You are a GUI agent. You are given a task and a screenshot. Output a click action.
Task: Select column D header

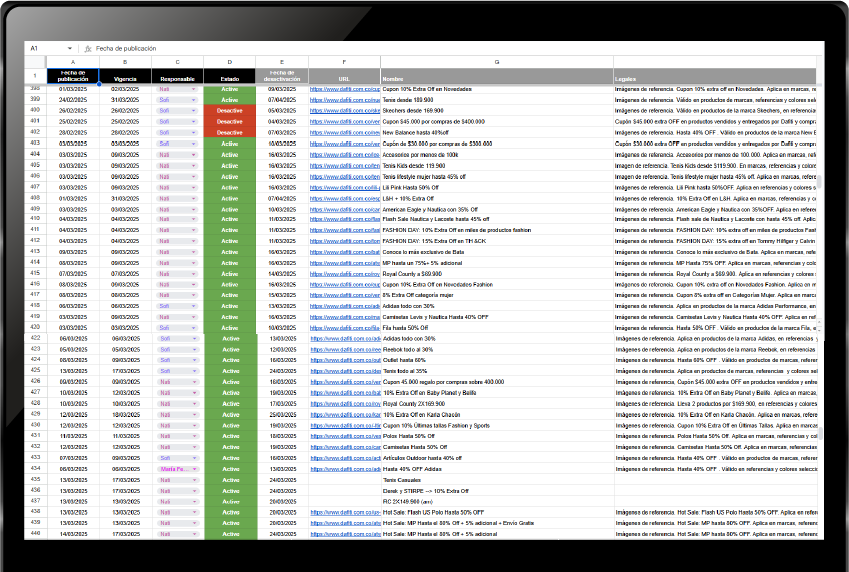coord(230,62)
